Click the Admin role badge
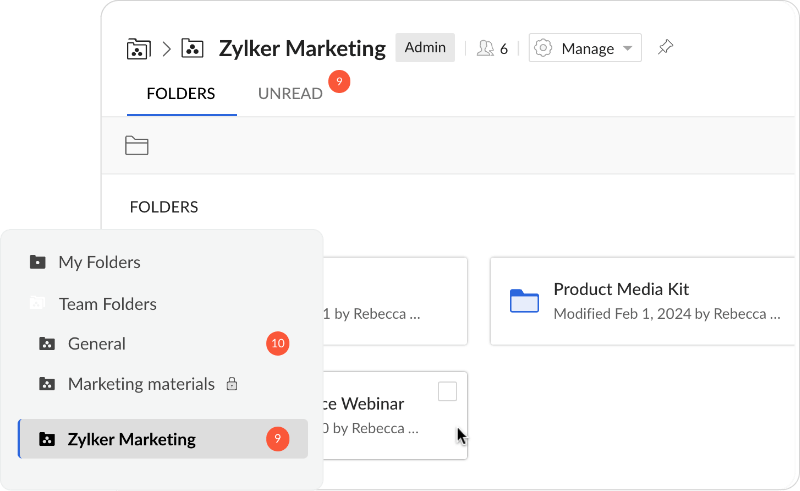This screenshot has height=491, width=800. coord(425,47)
